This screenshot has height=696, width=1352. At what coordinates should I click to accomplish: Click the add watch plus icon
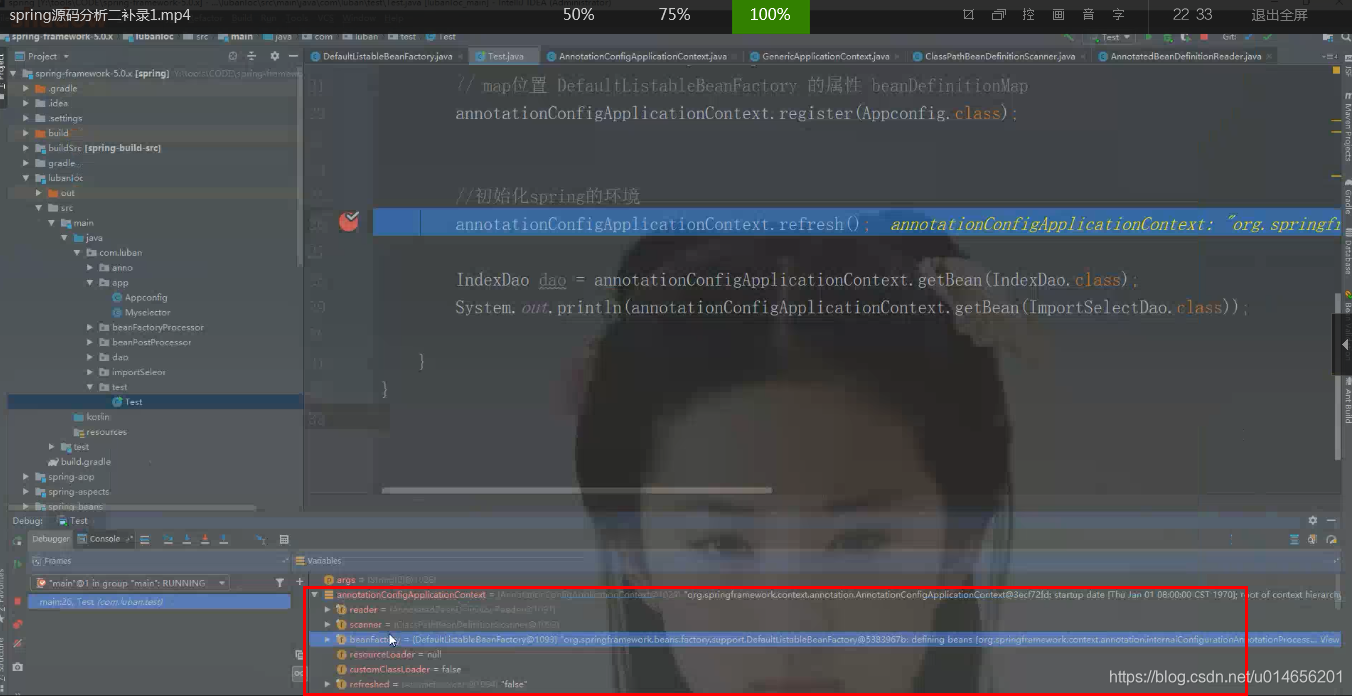coord(299,581)
